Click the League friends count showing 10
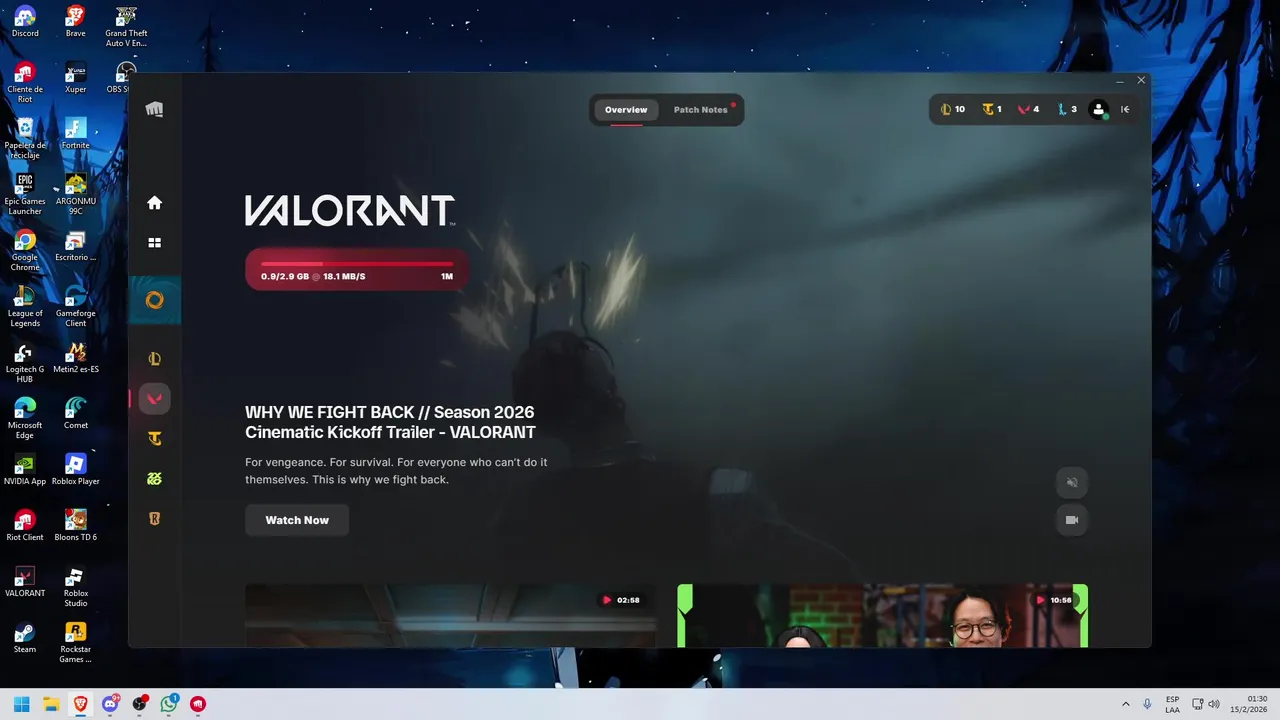 (952, 109)
